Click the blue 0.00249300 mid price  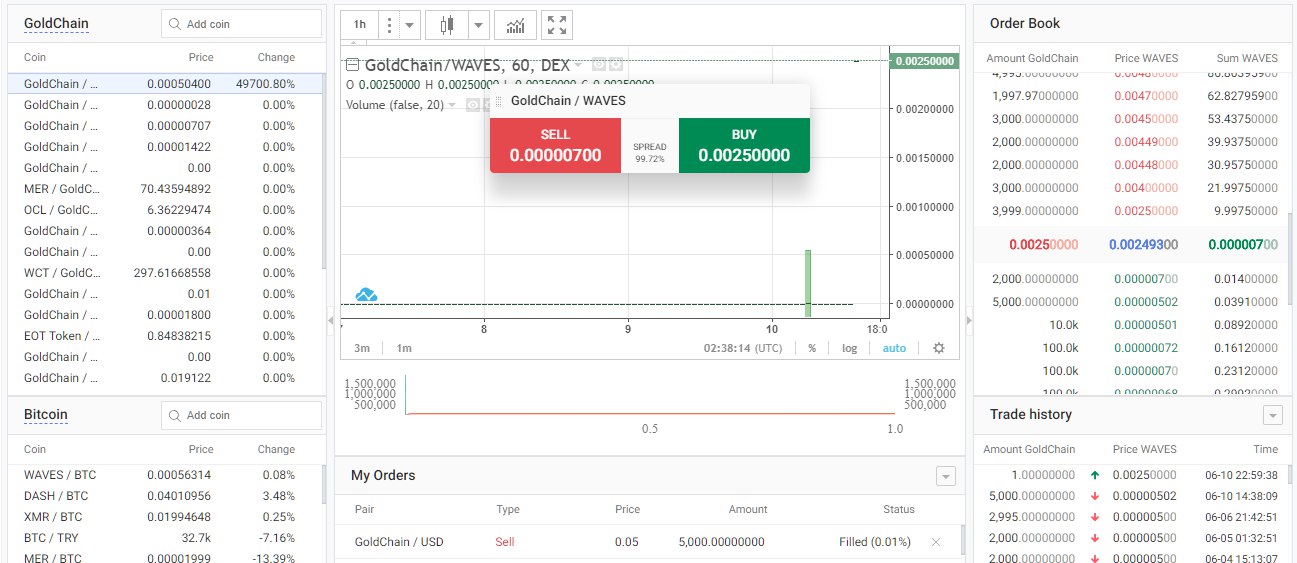pos(1143,244)
